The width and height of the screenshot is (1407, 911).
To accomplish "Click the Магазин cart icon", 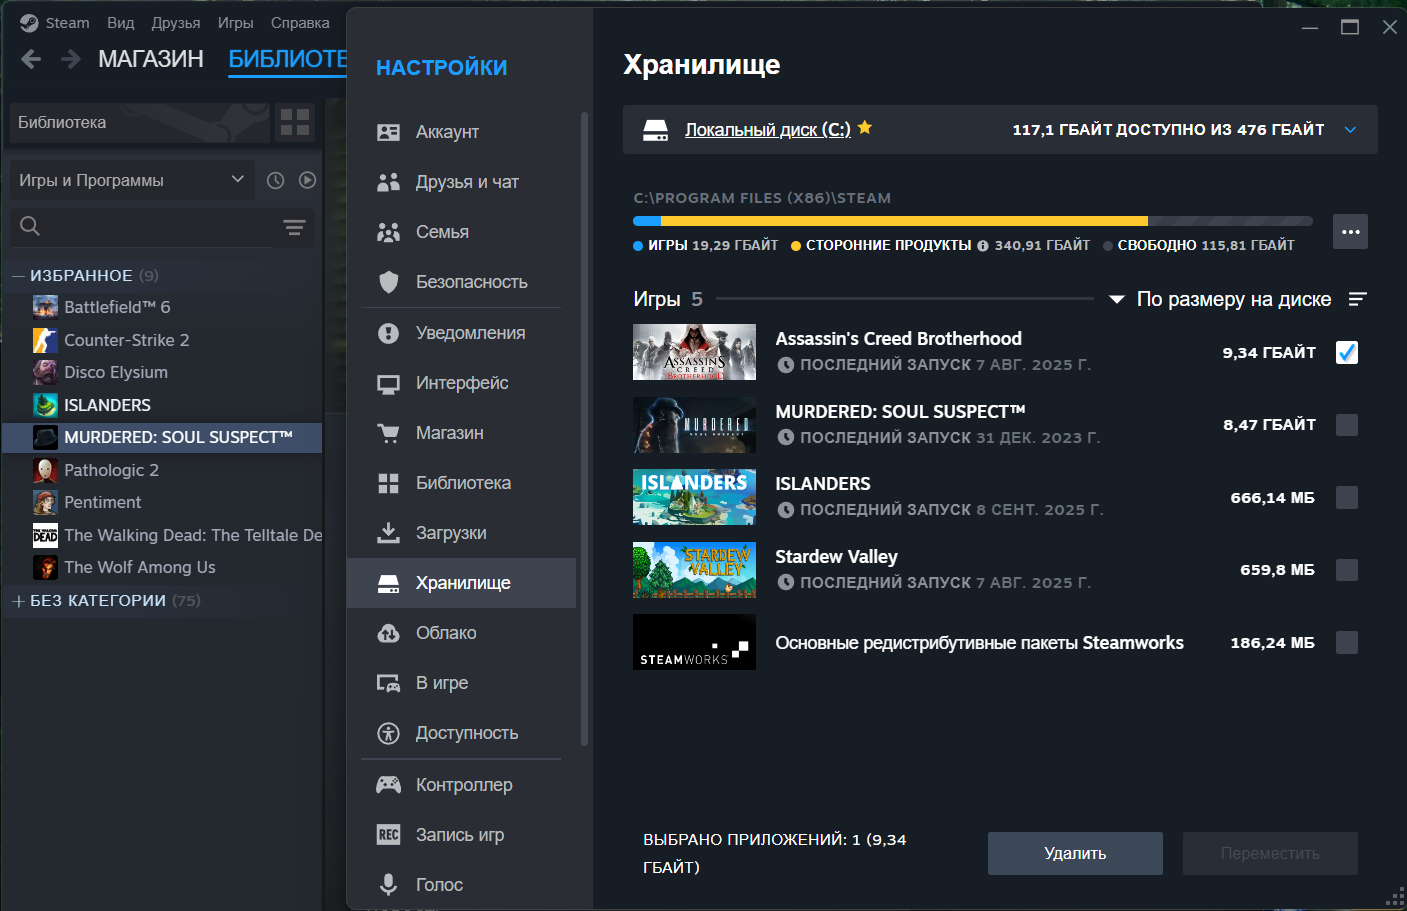I will click(388, 433).
